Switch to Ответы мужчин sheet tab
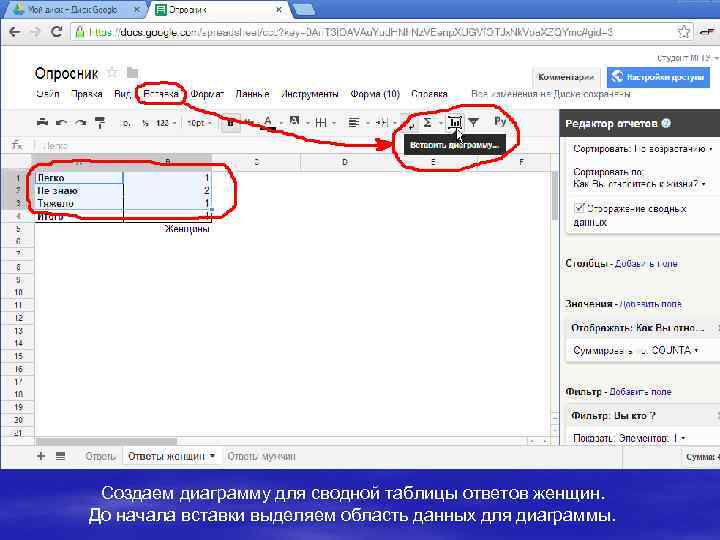The image size is (720, 540). coord(261,456)
